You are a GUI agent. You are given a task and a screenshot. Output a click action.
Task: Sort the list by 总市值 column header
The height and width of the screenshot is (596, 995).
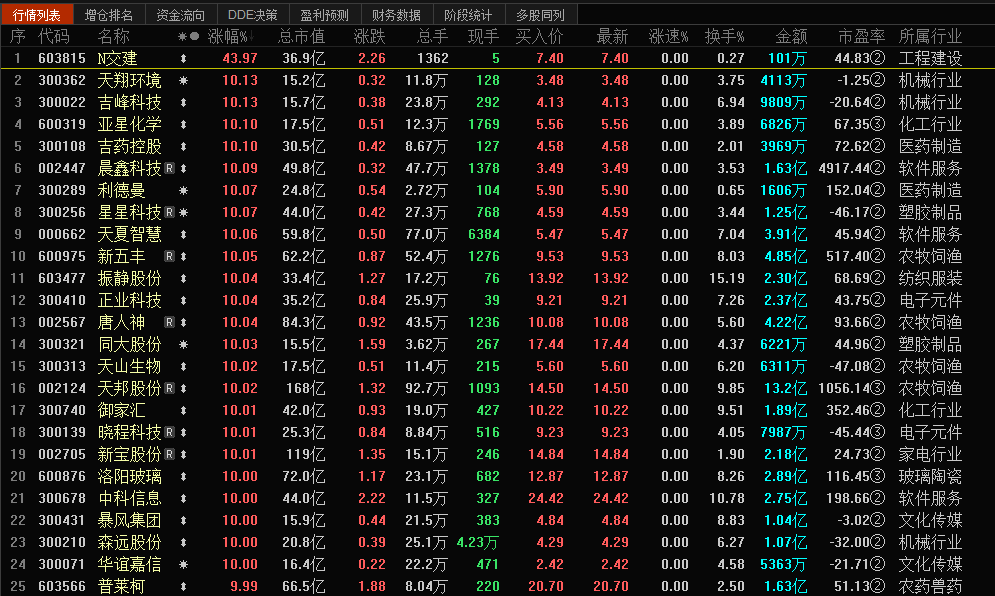coord(300,37)
